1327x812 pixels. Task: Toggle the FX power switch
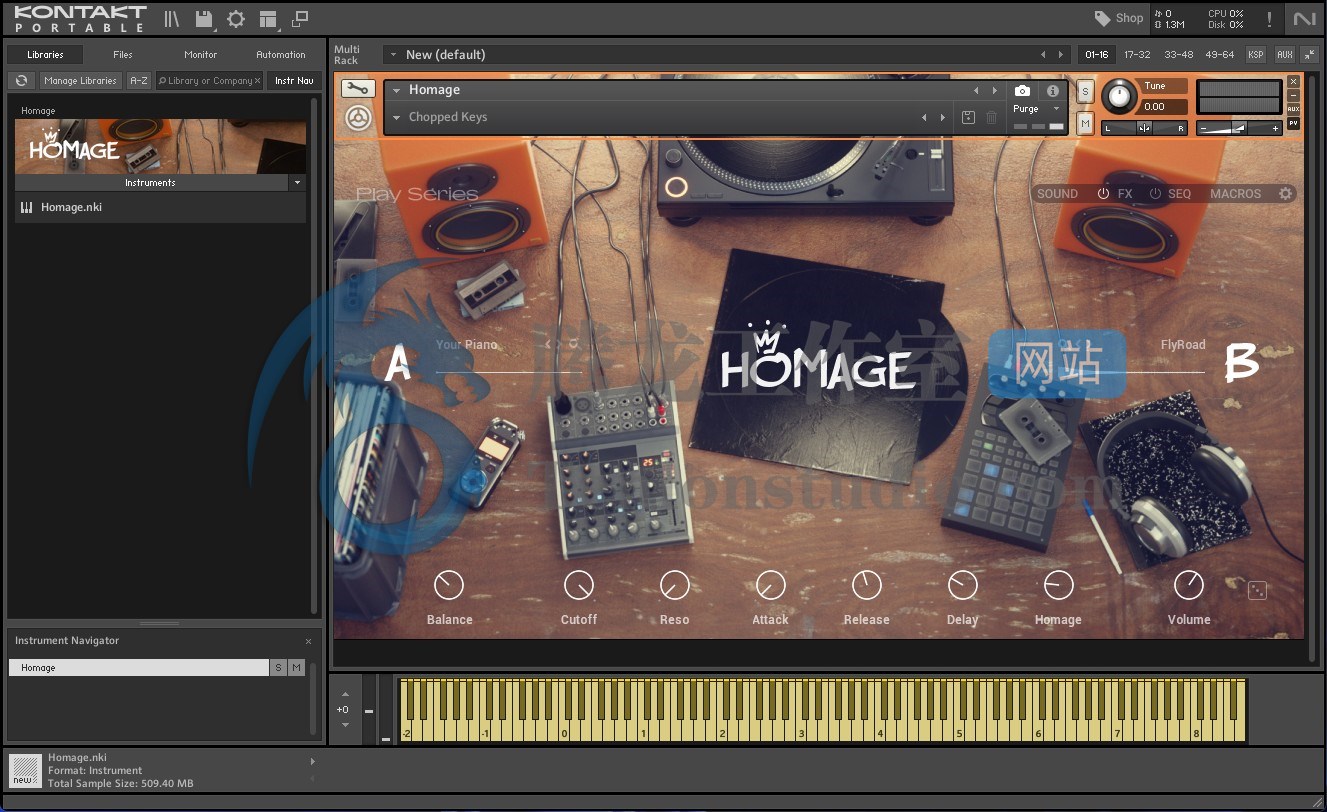1104,194
